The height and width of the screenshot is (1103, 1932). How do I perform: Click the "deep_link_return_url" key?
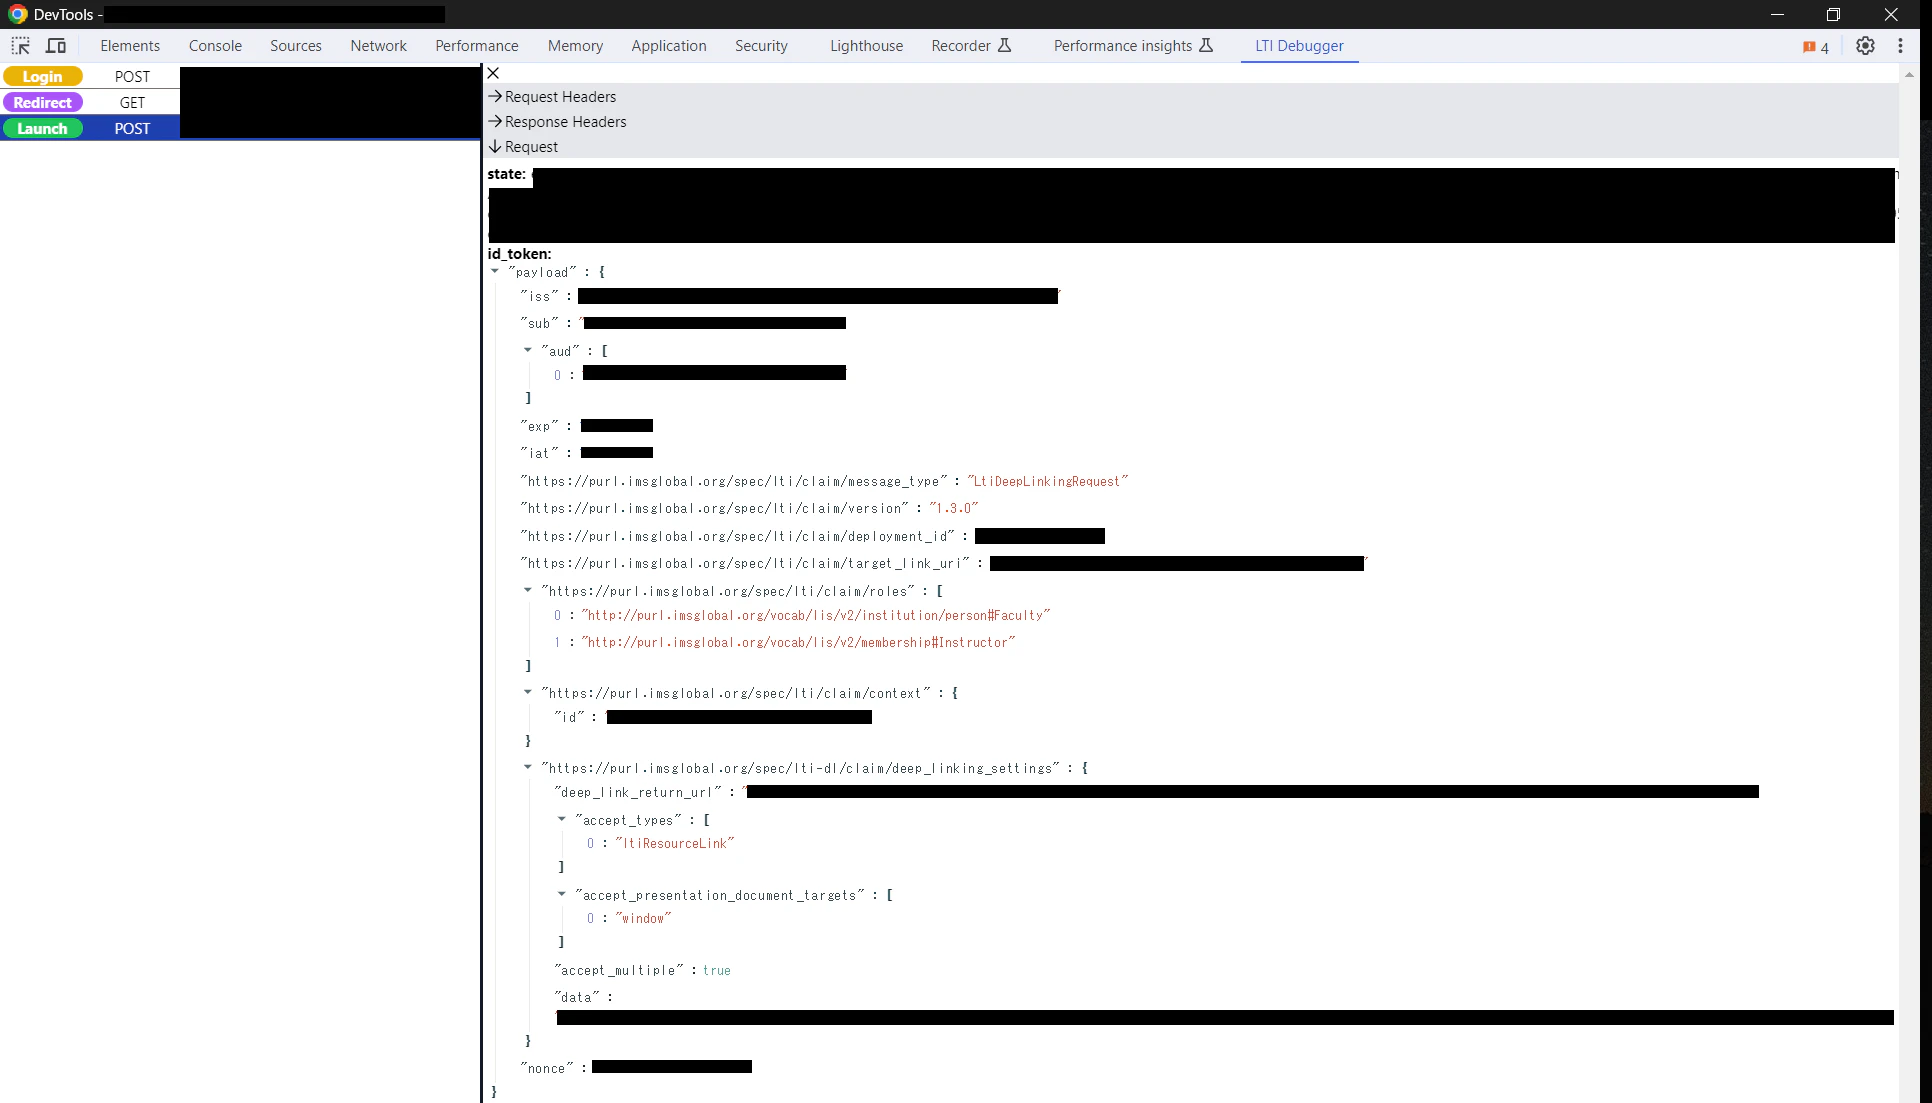(x=638, y=793)
